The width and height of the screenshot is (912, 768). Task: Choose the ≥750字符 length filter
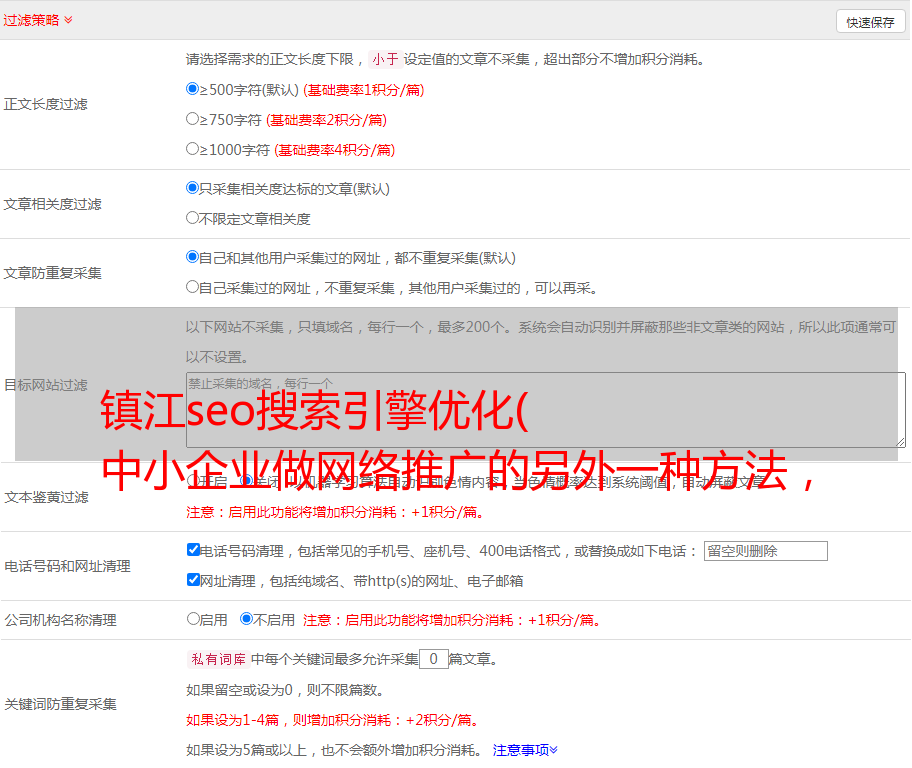click(193, 119)
